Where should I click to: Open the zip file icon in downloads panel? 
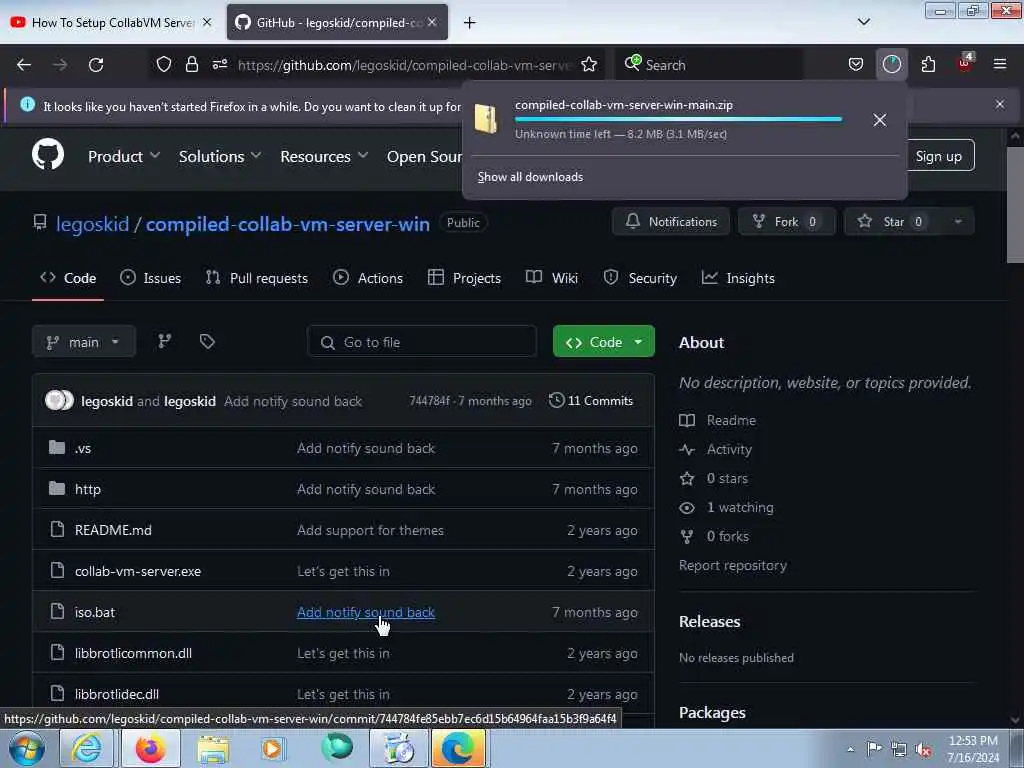click(x=486, y=119)
